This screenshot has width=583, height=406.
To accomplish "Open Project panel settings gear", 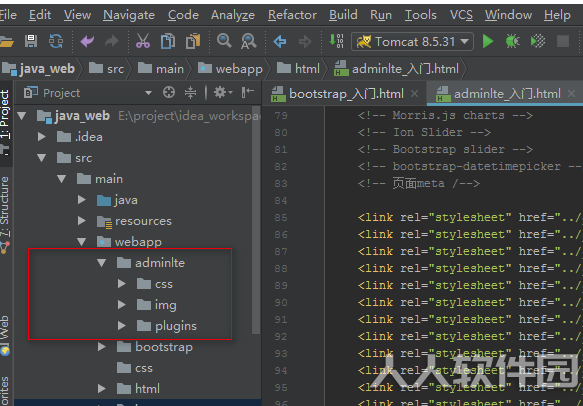I will [223, 92].
